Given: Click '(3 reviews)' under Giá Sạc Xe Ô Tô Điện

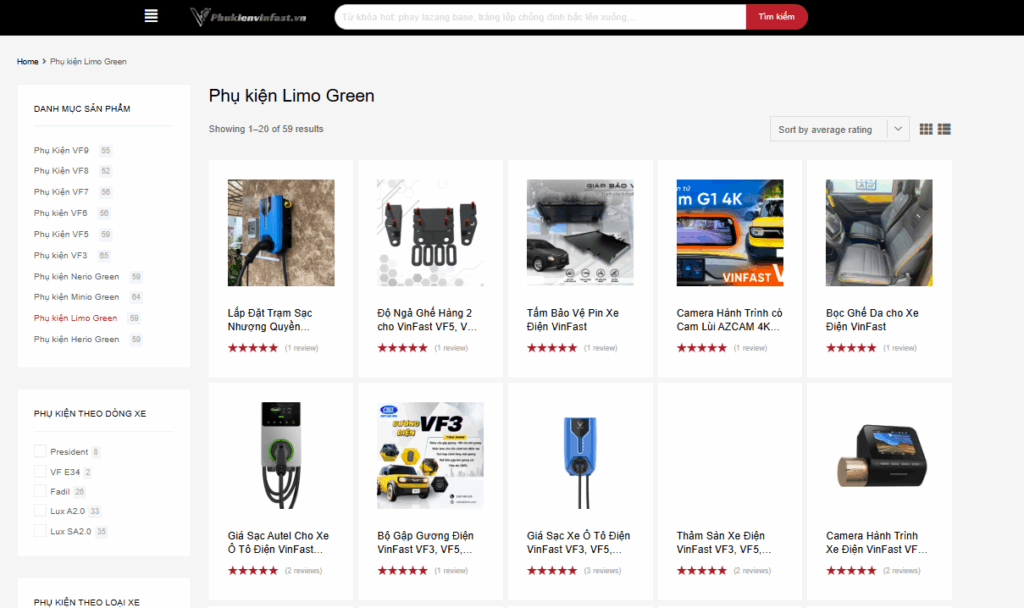Looking at the screenshot, I should click(602, 571).
